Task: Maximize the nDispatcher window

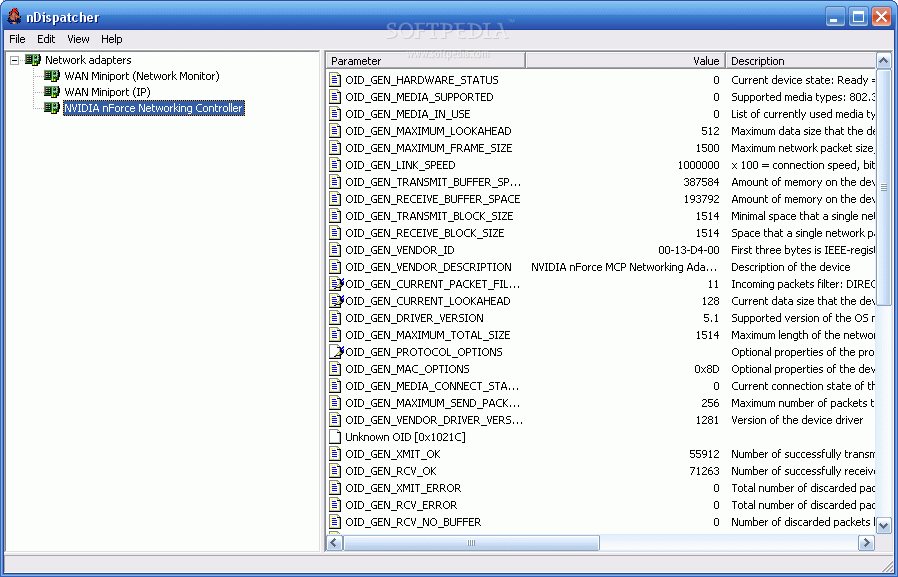Action: 858,17
